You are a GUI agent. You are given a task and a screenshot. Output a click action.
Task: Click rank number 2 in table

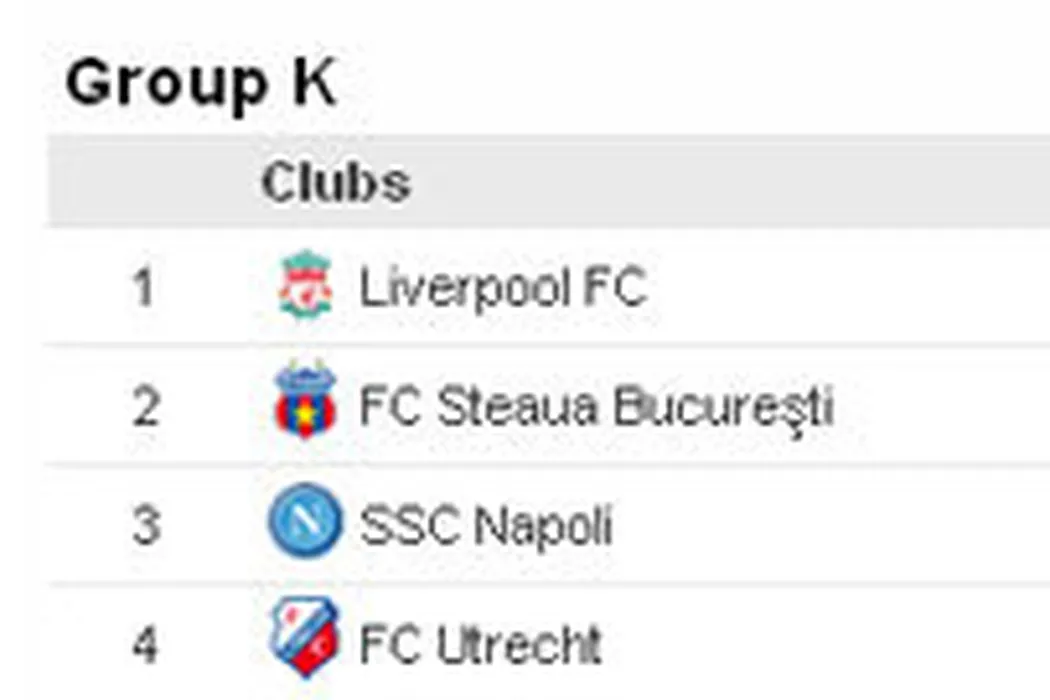(x=145, y=407)
